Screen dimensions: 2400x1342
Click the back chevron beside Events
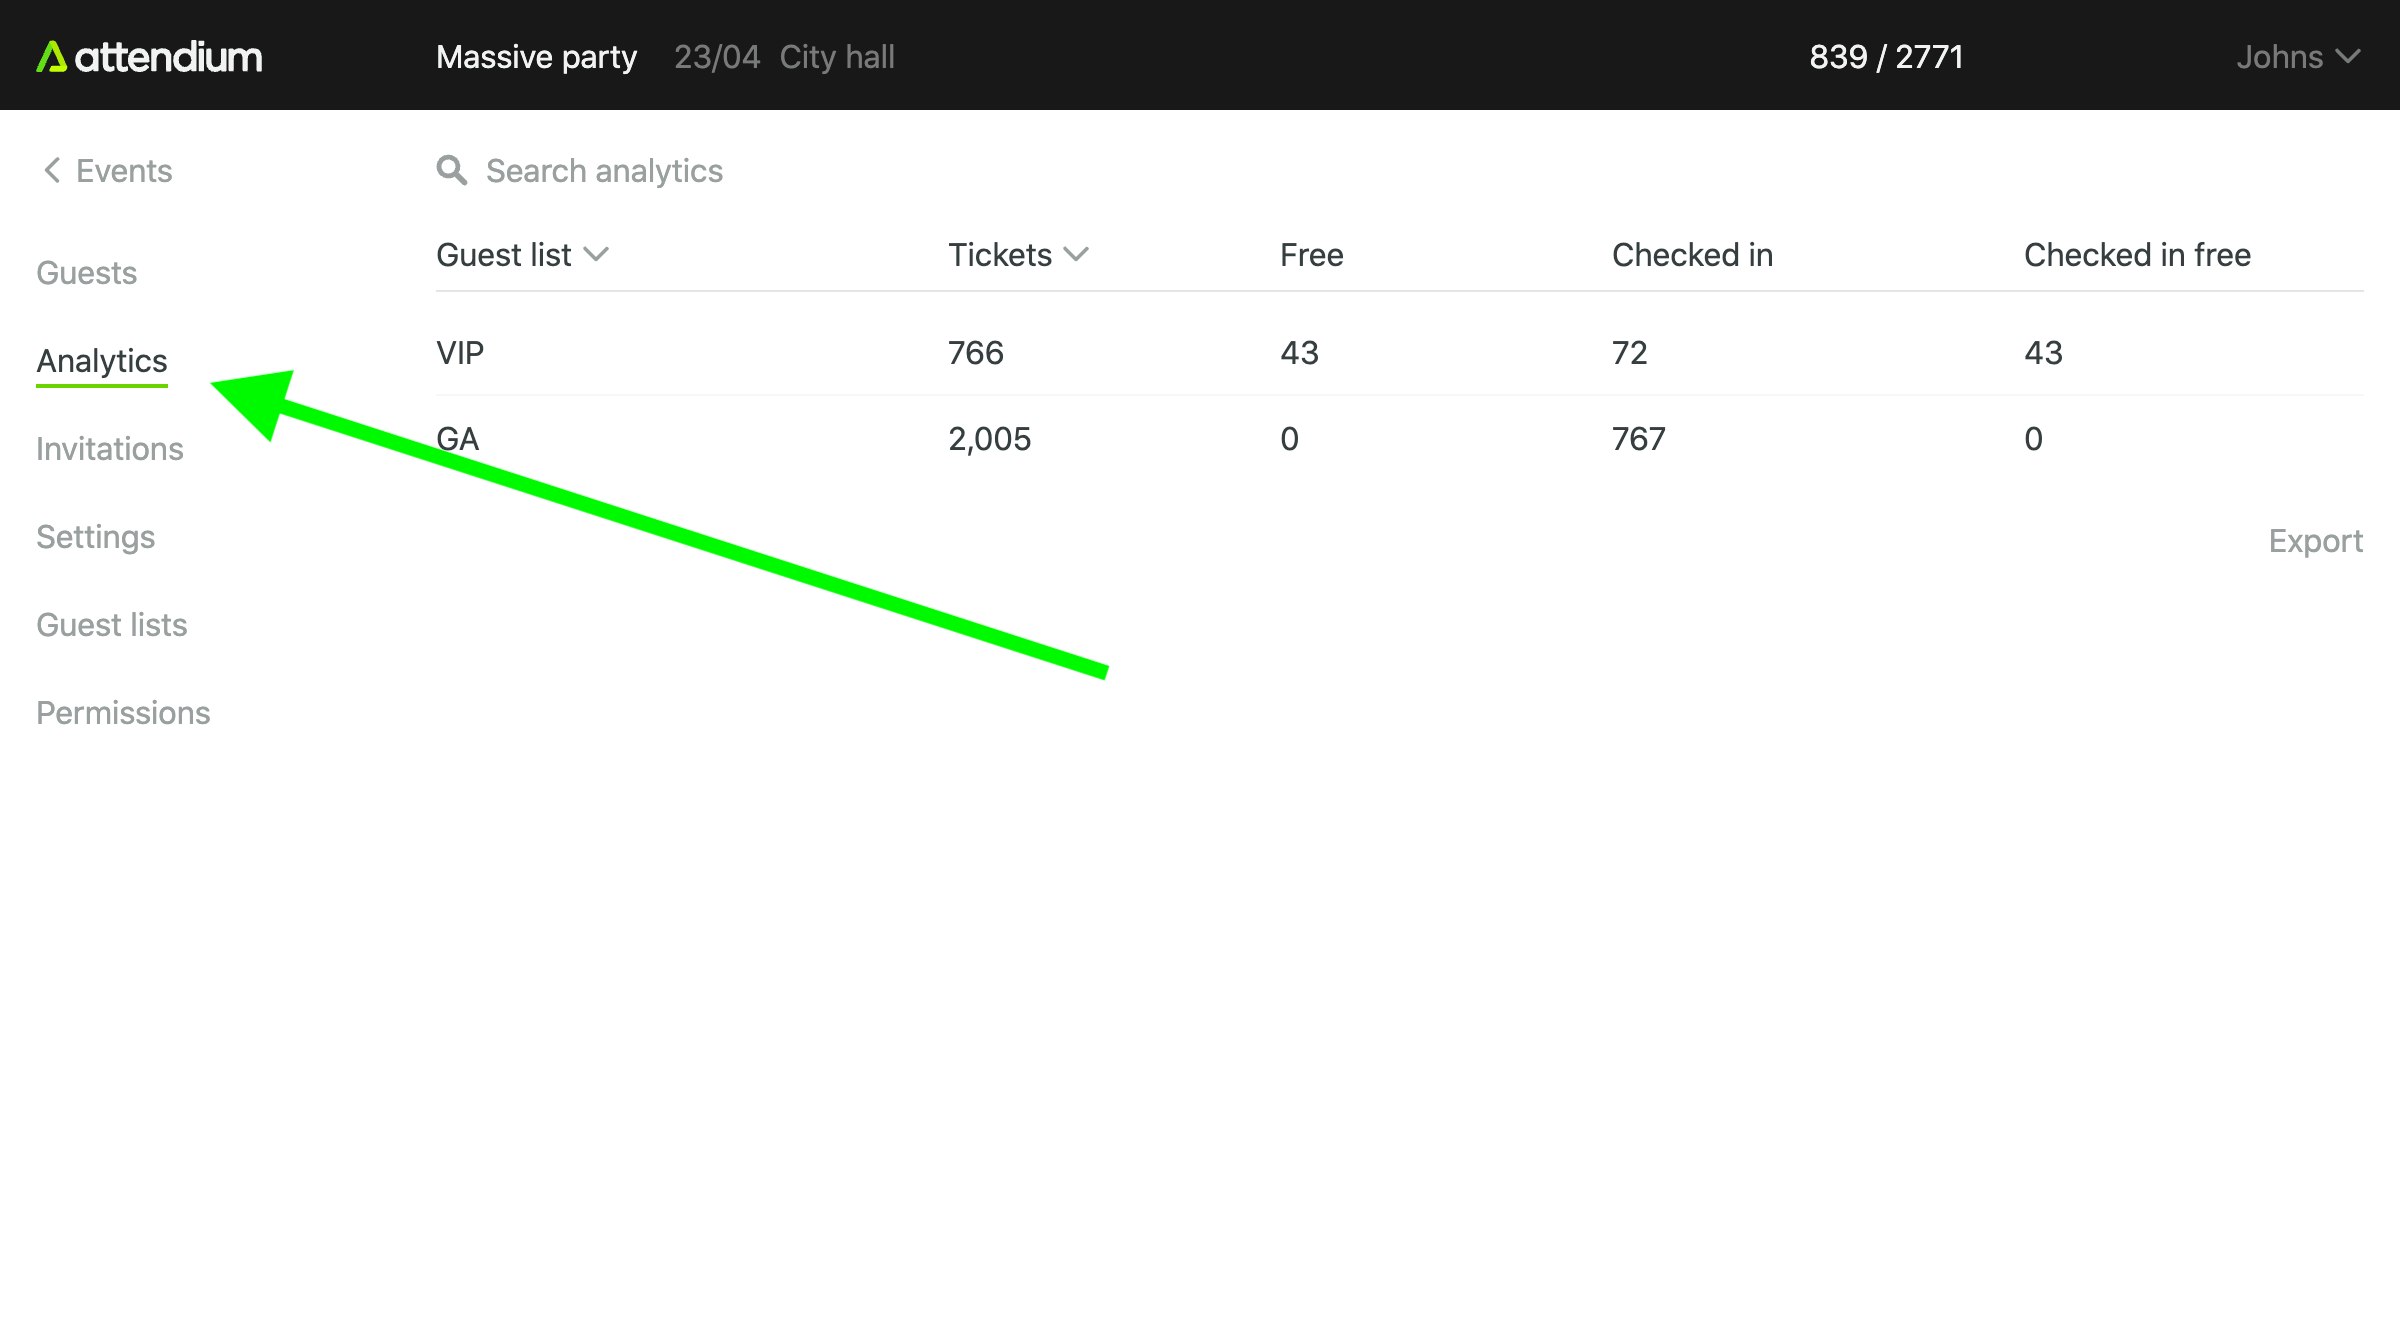pos(52,171)
